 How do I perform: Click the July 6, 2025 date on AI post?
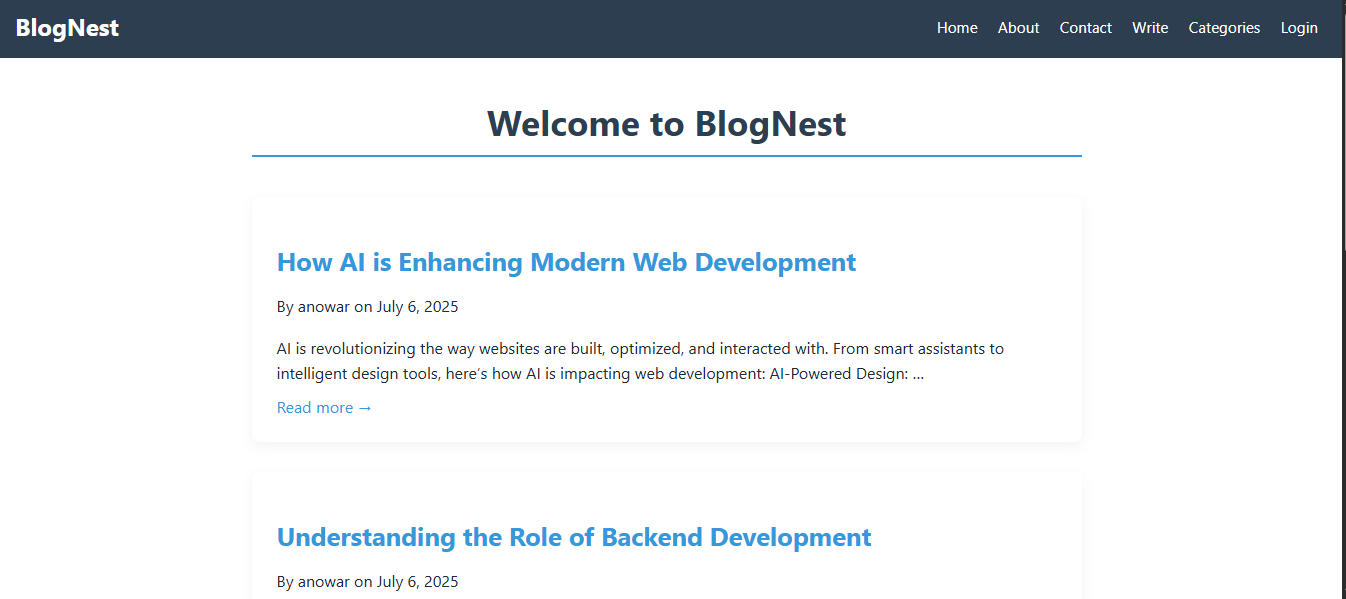(417, 307)
